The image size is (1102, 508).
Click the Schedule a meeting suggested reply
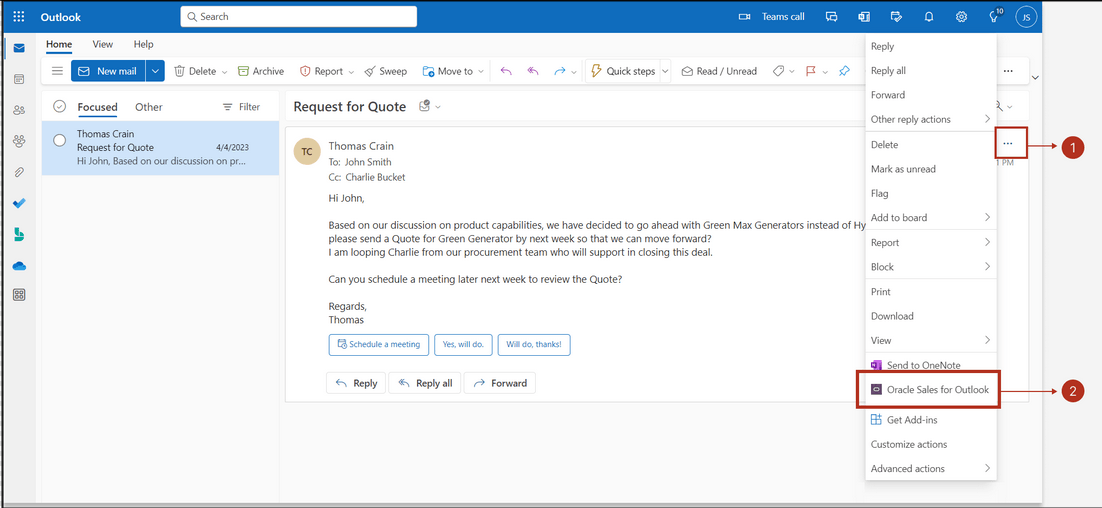coord(379,344)
